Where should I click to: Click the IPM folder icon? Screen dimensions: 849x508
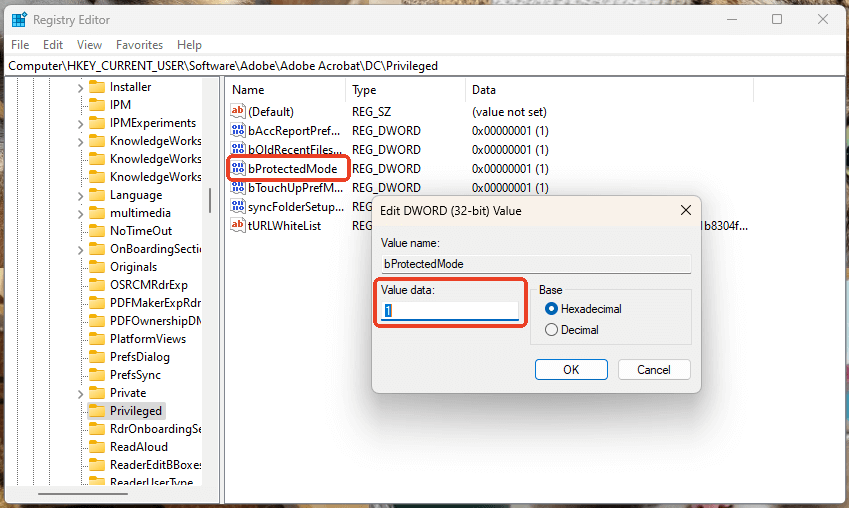[97, 105]
